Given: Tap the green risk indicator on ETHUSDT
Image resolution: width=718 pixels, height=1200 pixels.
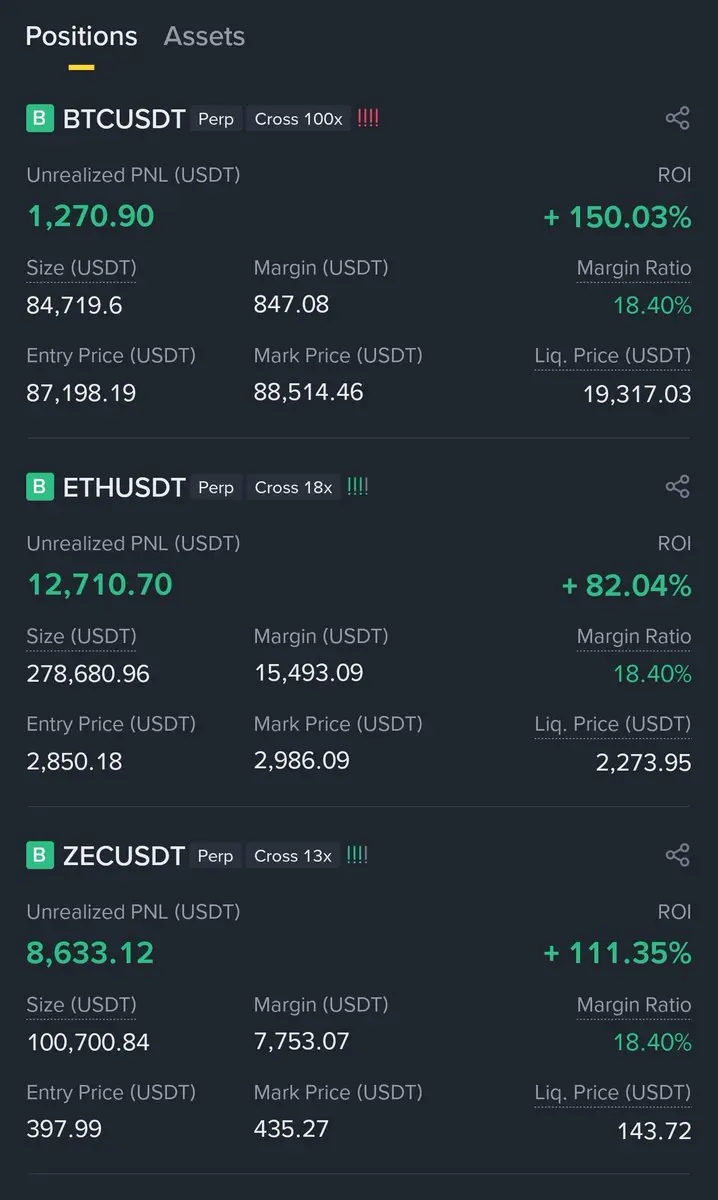Looking at the screenshot, I should [358, 487].
